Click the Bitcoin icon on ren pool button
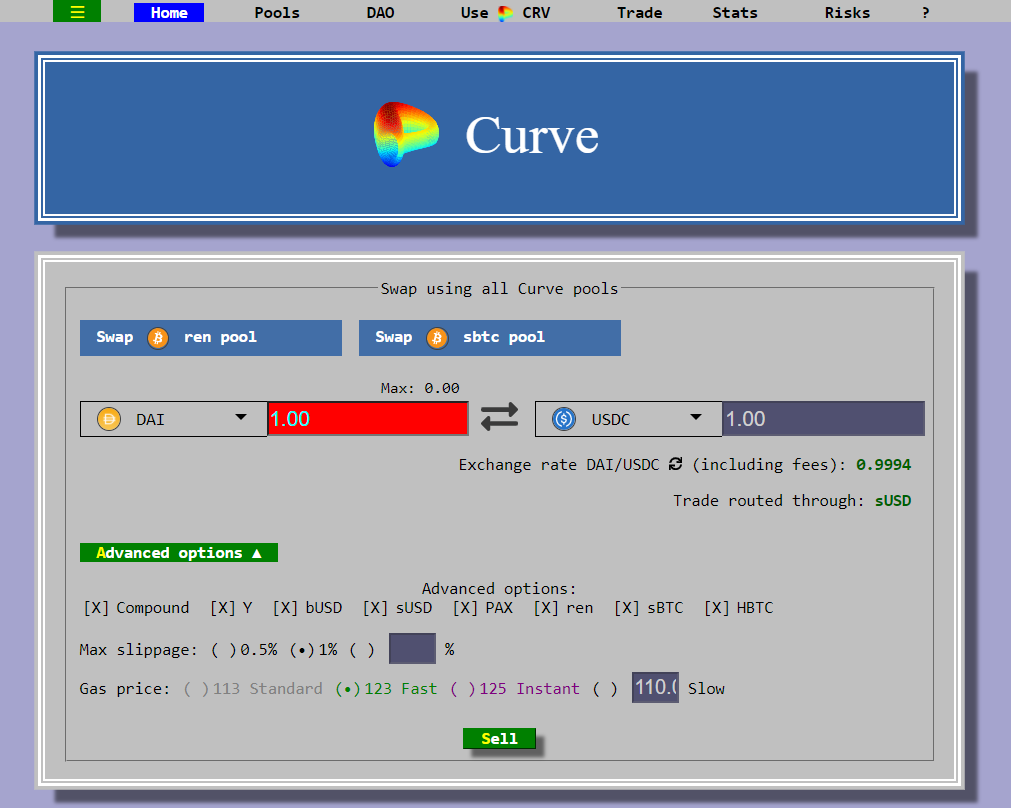Viewport: 1011px width, 808px height. 158,338
